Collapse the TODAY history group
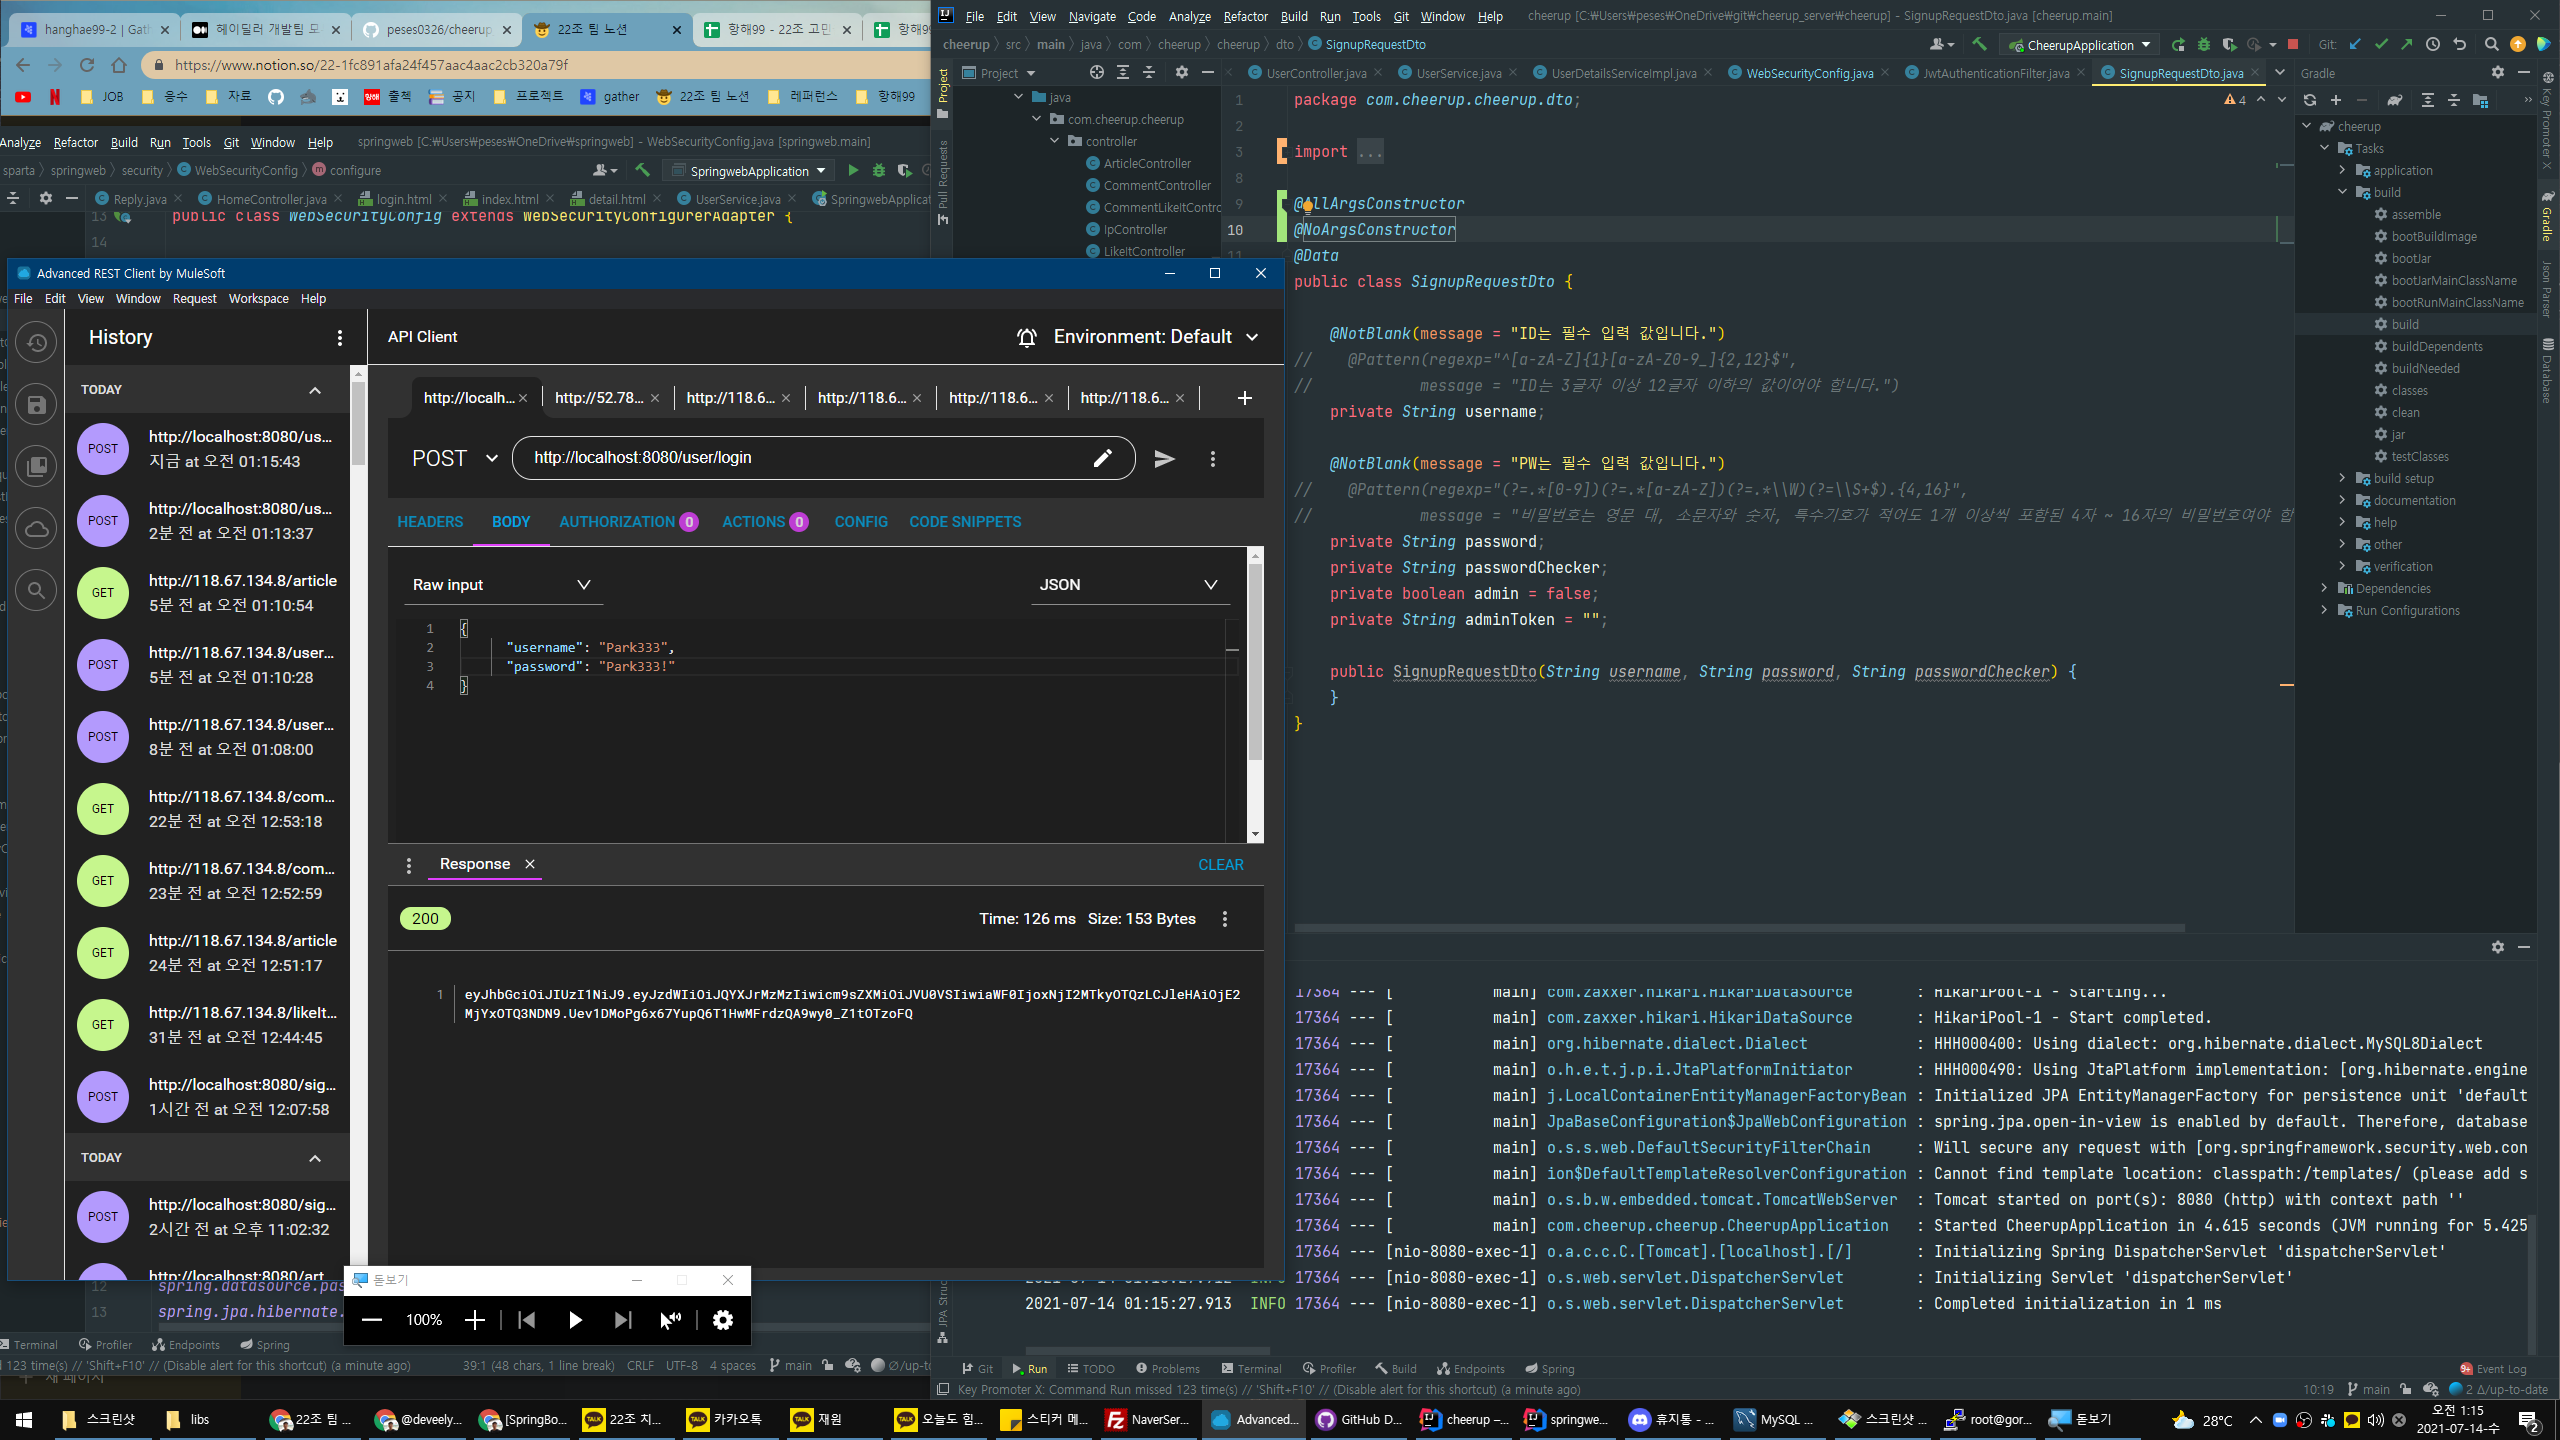 click(x=315, y=390)
